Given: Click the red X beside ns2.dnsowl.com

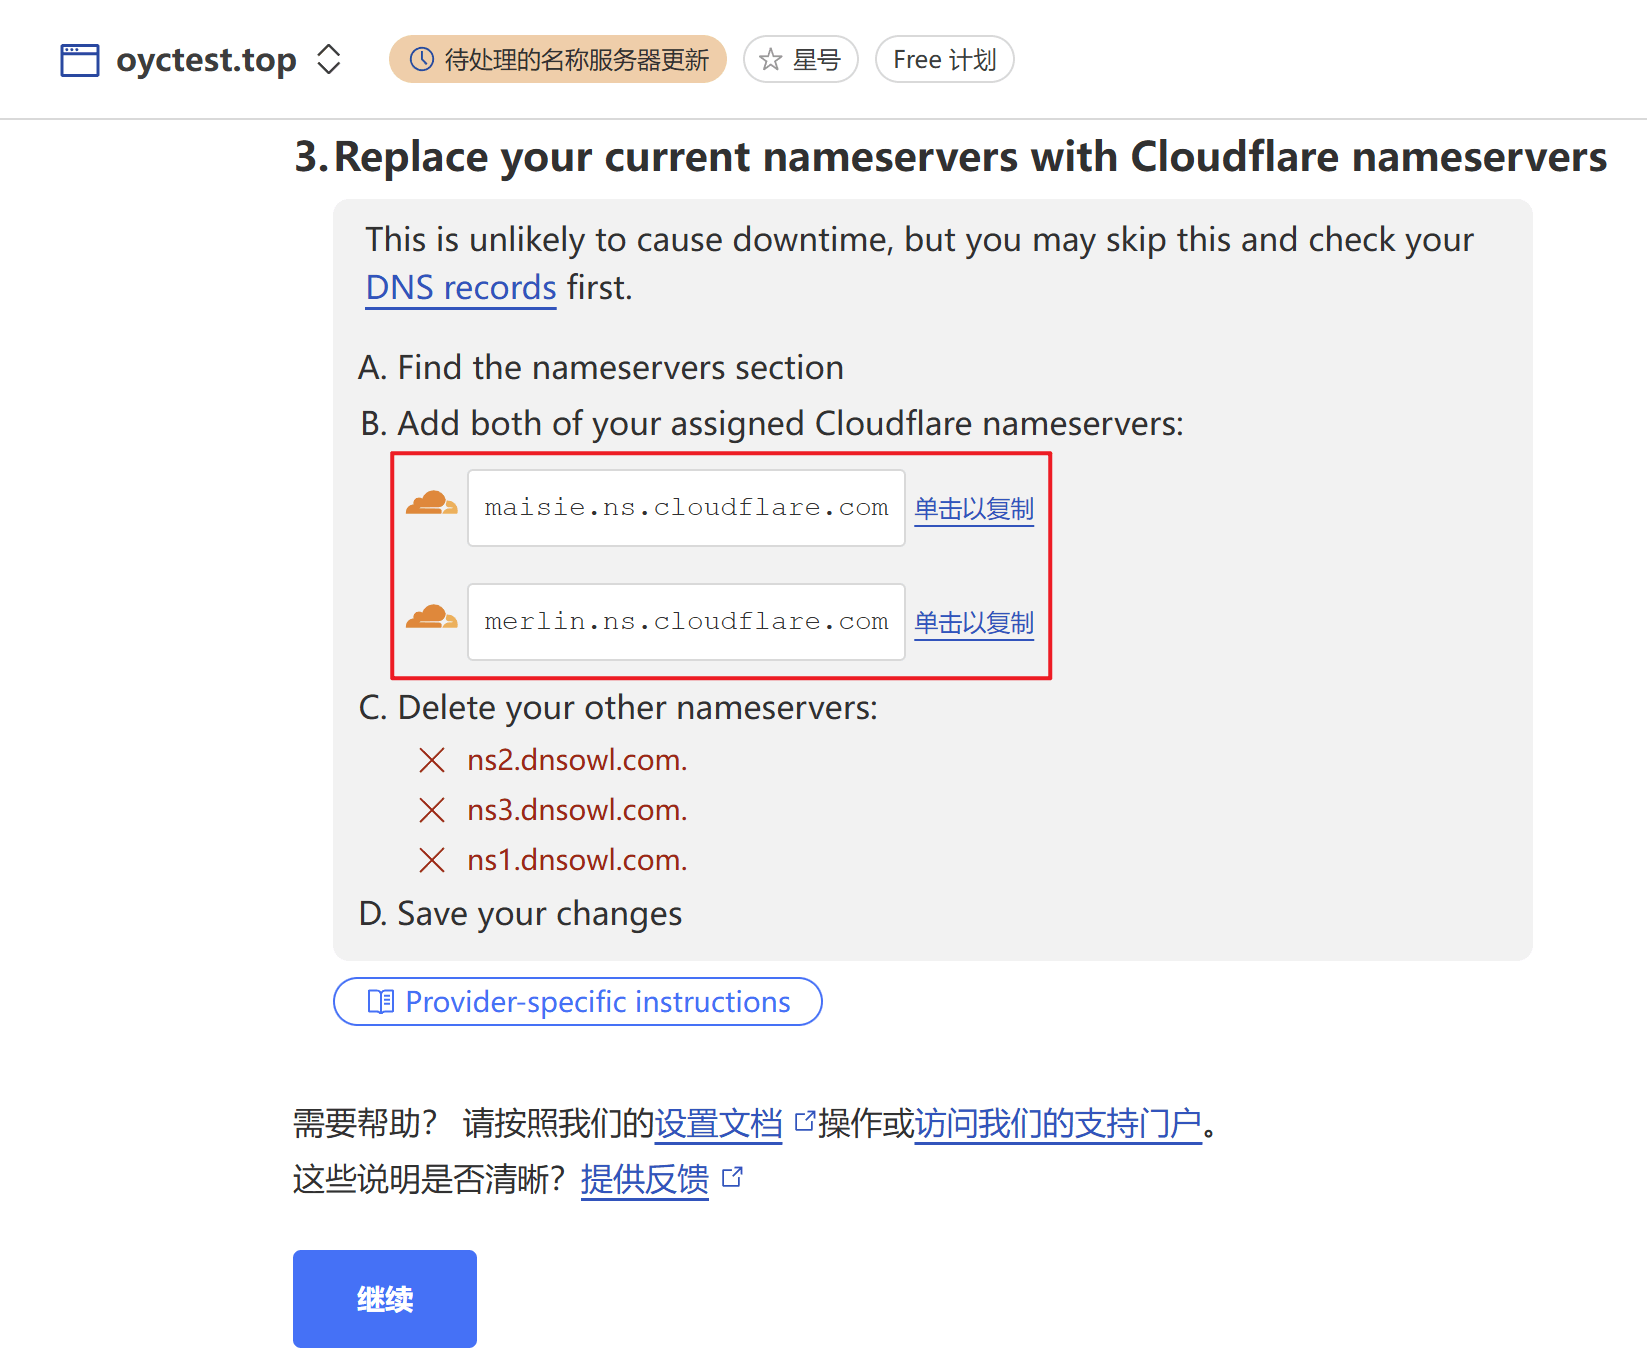Looking at the screenshot, I should pos(432,761).
